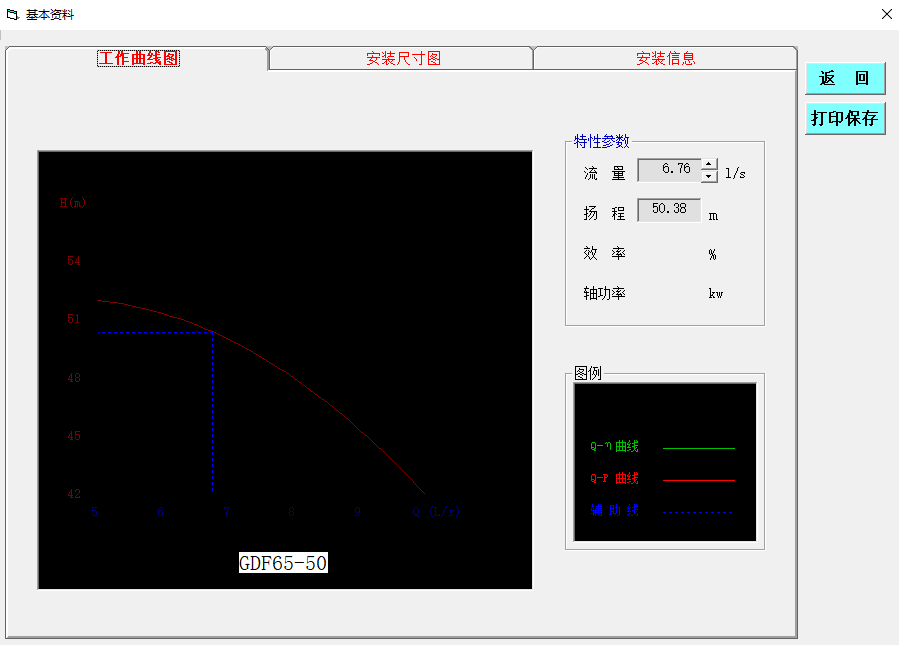The width and height of the screenshot is (899, 645).
Task: Click the blue dashed 辅助线 legend sample
Action: pos(698,513)
